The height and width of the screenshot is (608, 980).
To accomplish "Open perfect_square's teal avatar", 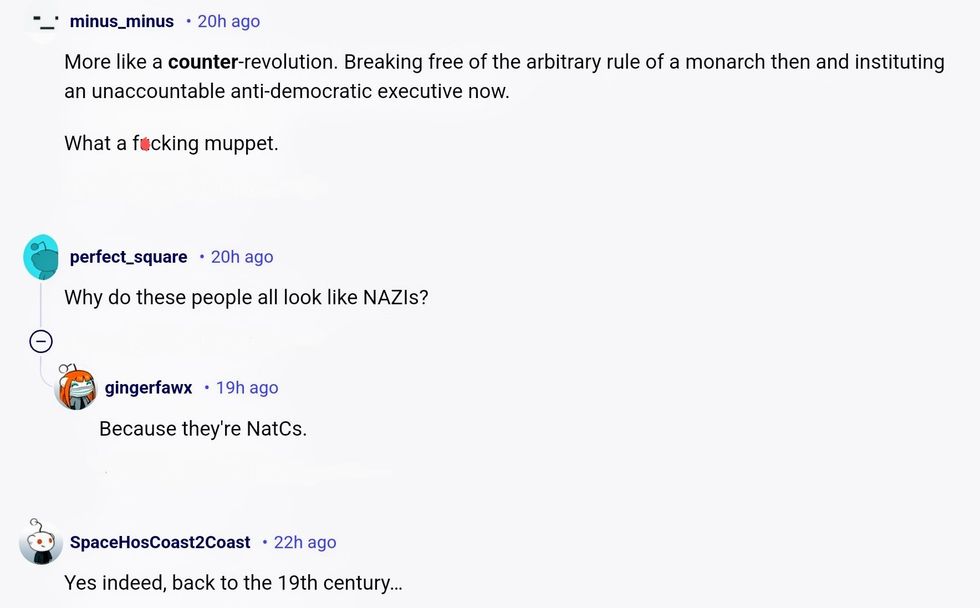I will (x=42, y=257).
